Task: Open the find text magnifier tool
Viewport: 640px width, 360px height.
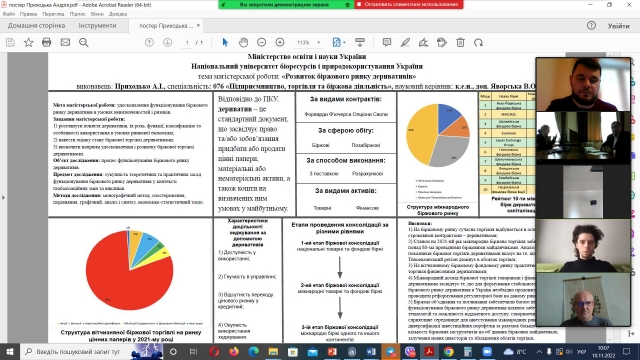Action: pos(84,42)
